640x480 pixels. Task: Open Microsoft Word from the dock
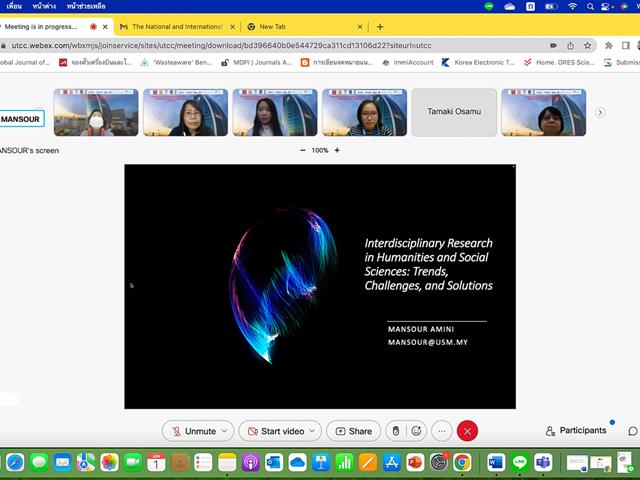click(496, 462)
